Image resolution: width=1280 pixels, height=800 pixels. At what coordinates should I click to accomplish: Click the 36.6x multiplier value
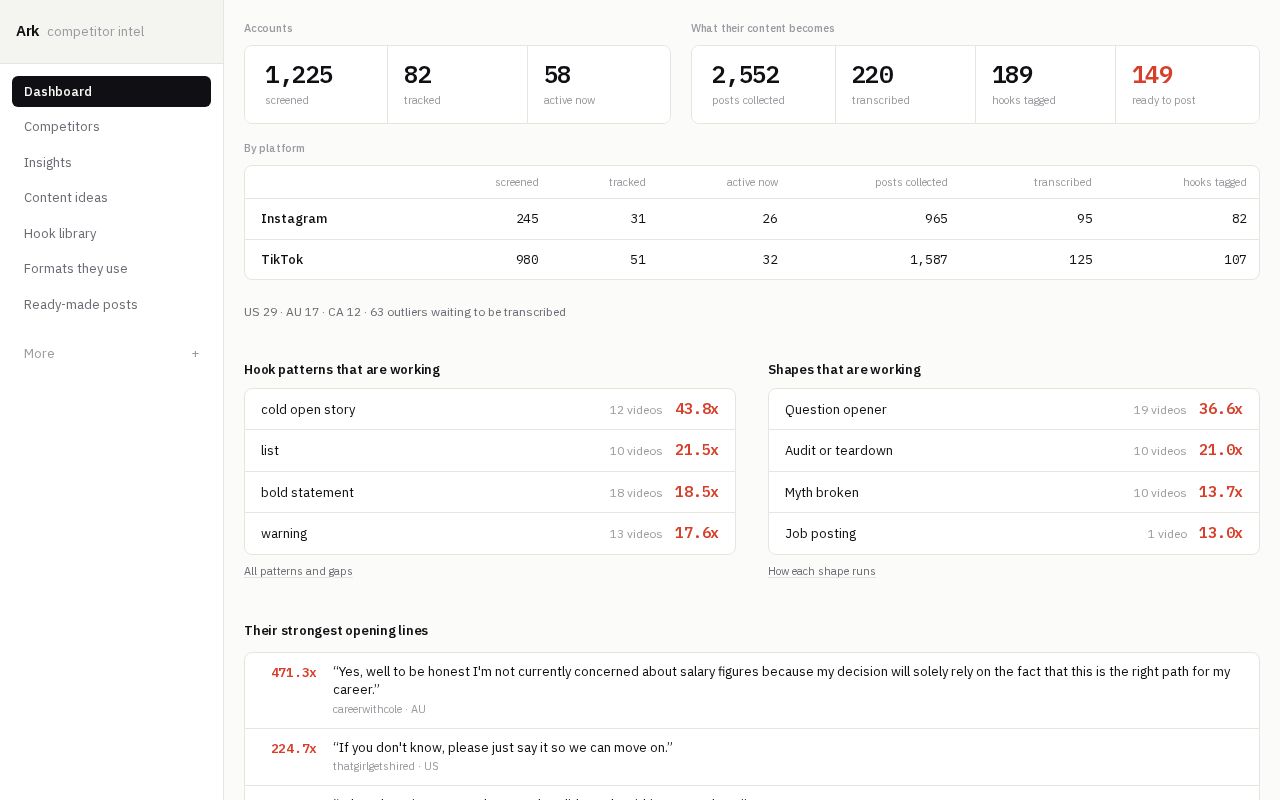(x=1221, y=409)
